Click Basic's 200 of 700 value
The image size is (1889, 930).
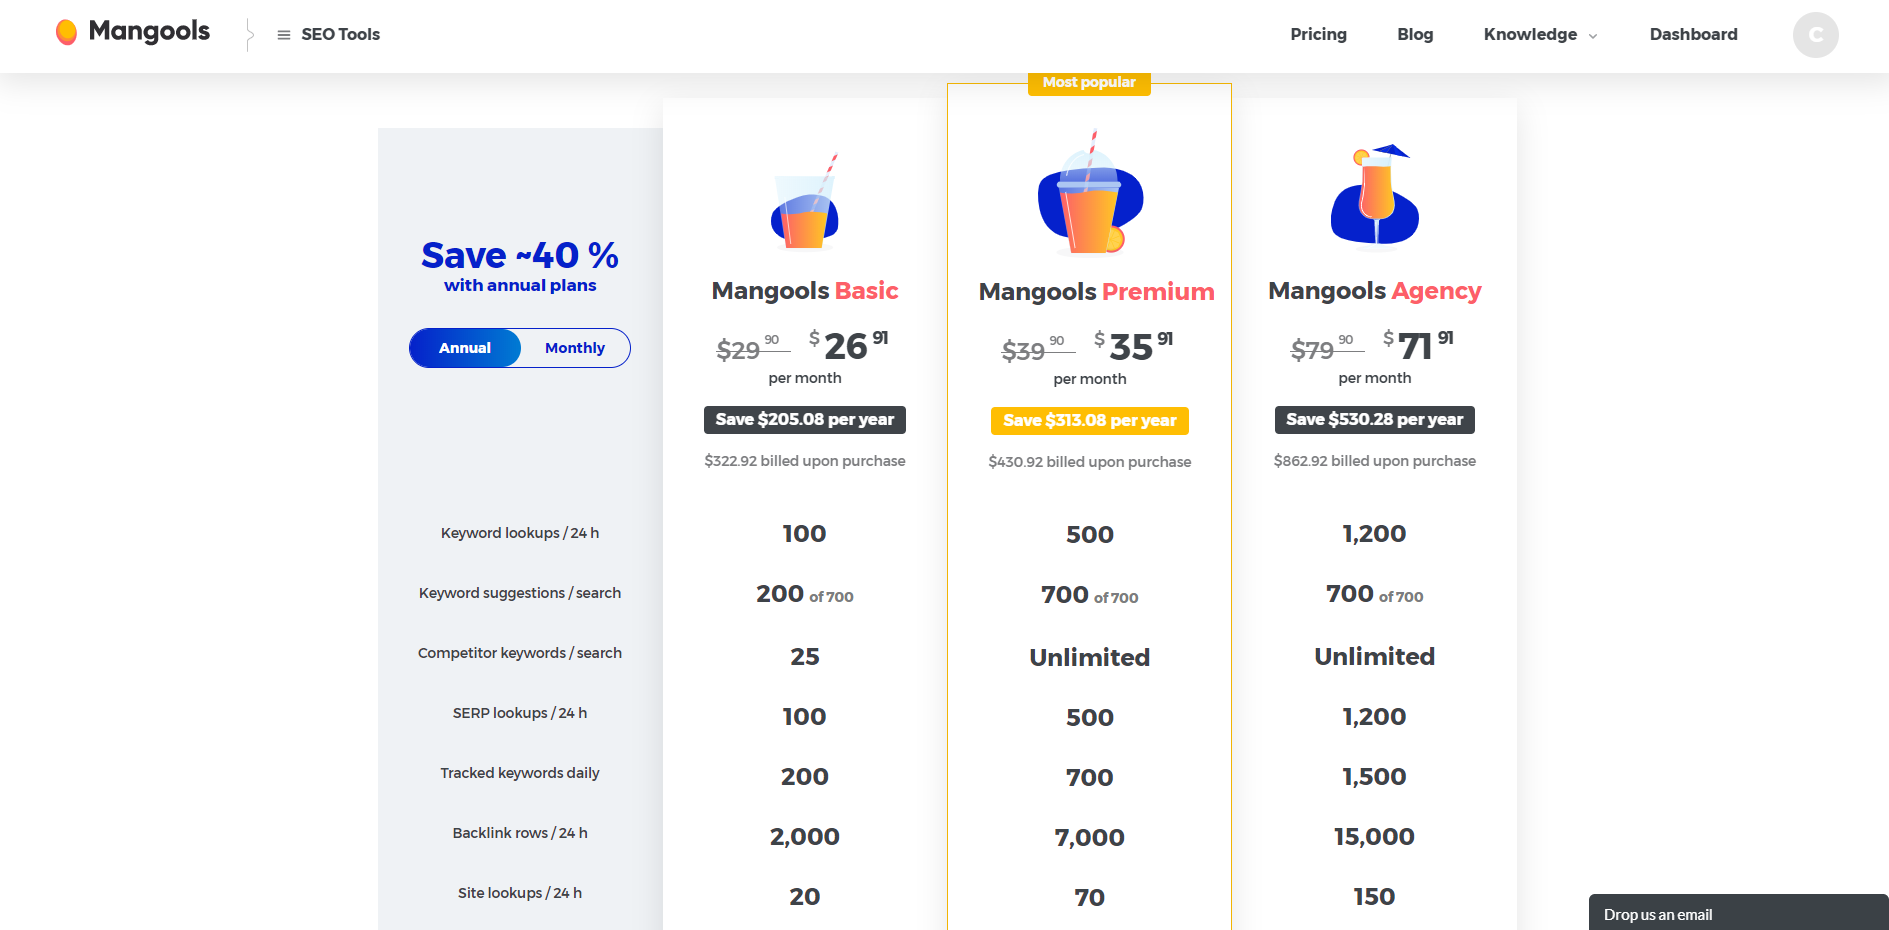[805, 594]
